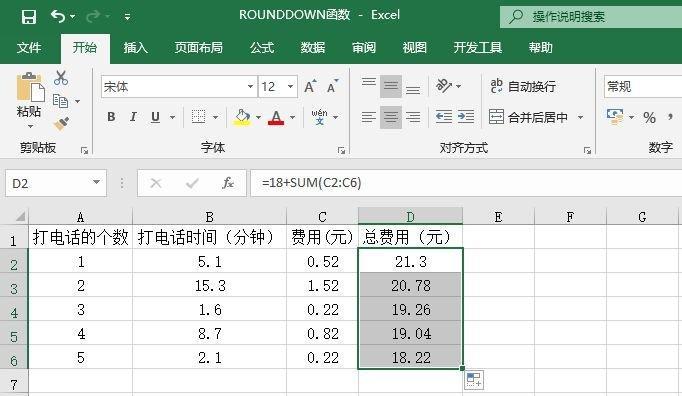Apply percent style

click(x=649, y=117)
